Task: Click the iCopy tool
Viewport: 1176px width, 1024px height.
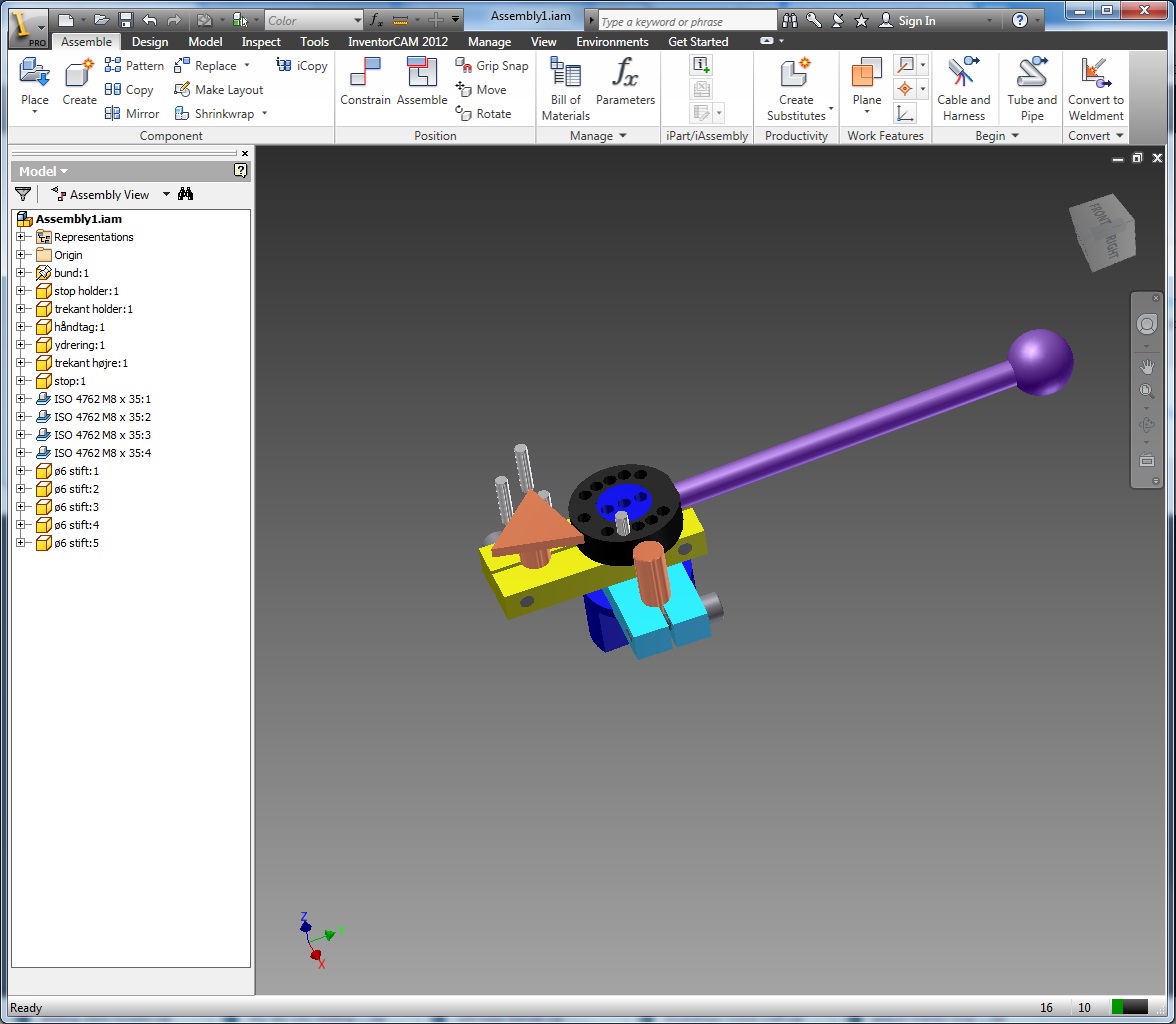Action: tap(302, 65)
